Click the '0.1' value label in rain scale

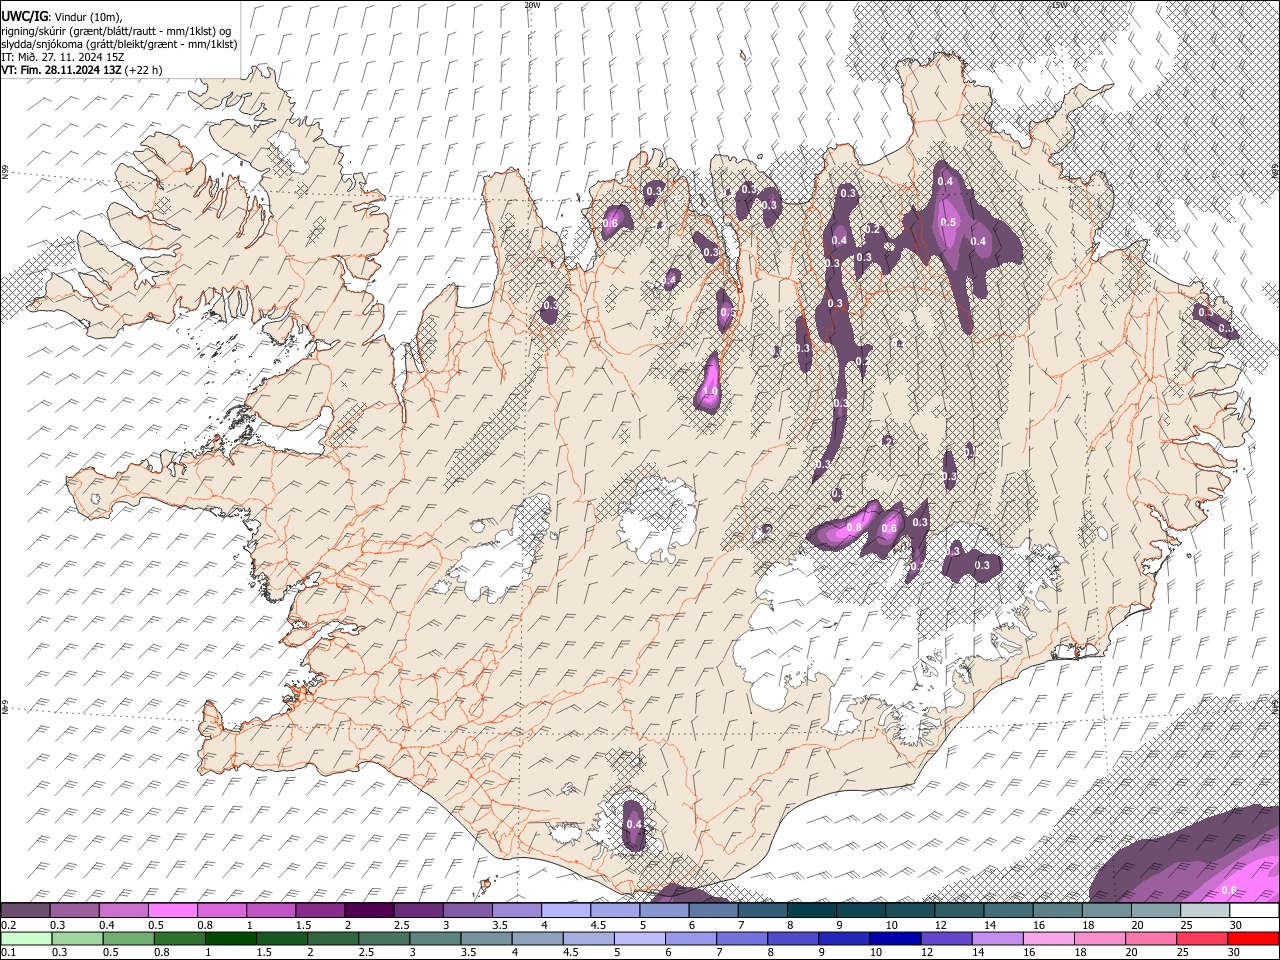coord(8,952)
